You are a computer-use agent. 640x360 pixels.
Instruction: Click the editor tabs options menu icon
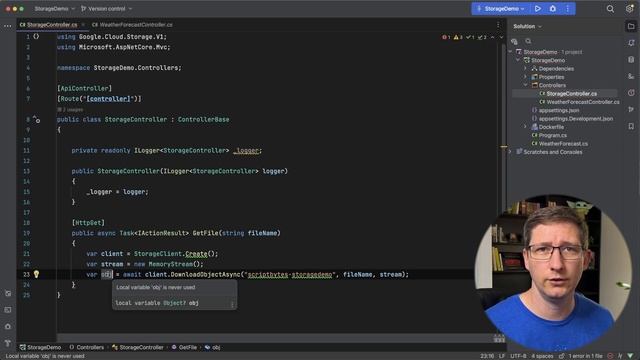pyautogui.click(x=498, y=25)
